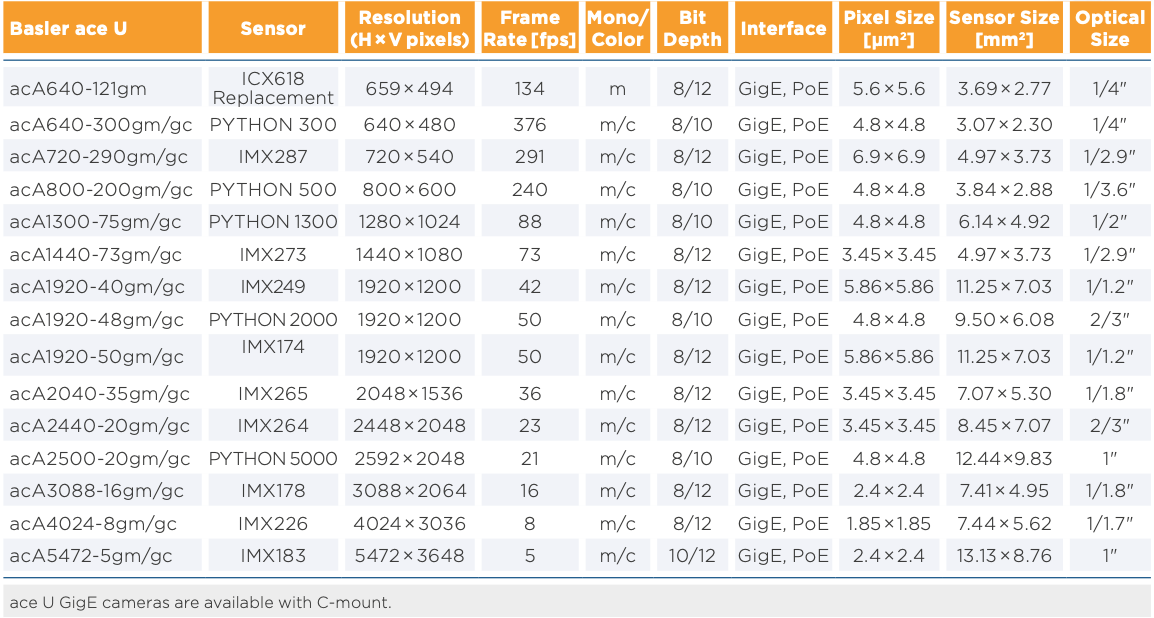This screenshot has width=1154, height=618.
Task: Click the Basler ace U column header
Action: 68,28
